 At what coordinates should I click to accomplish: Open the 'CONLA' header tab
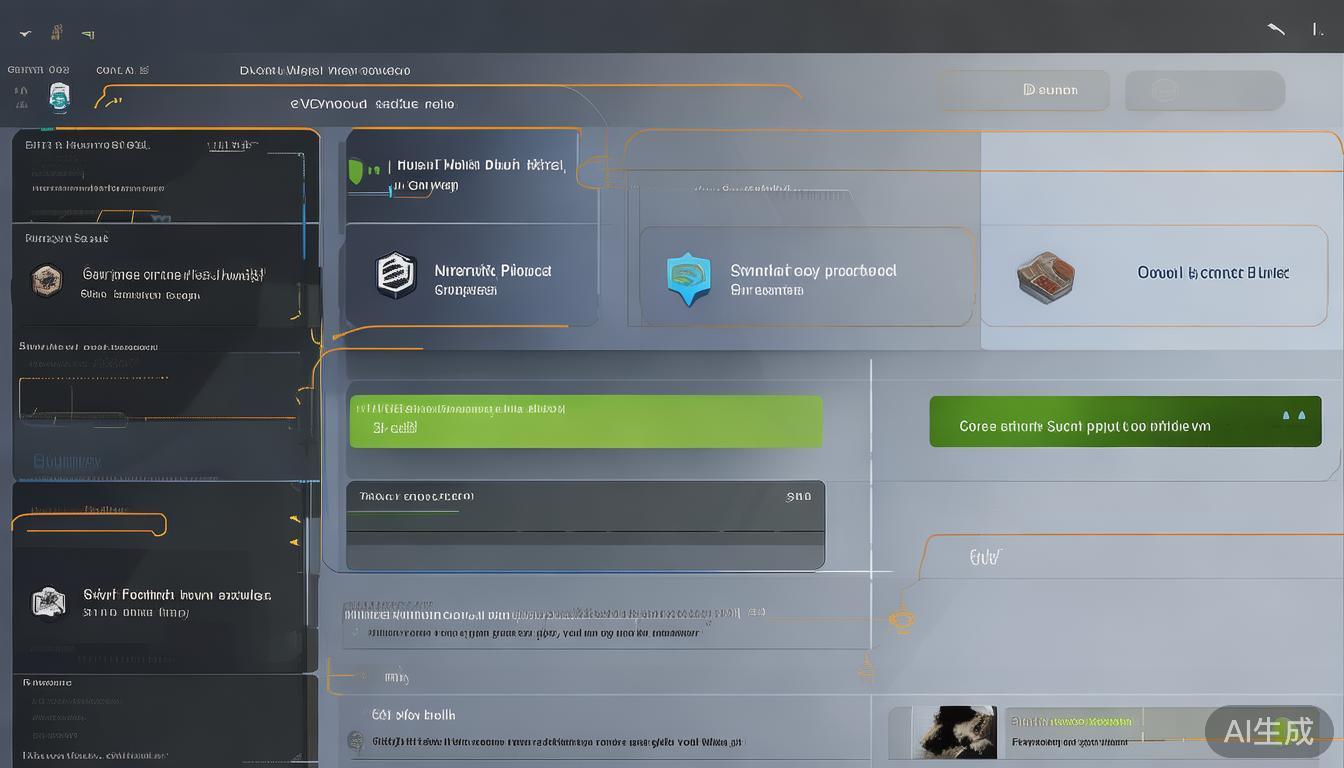point(122,71)
